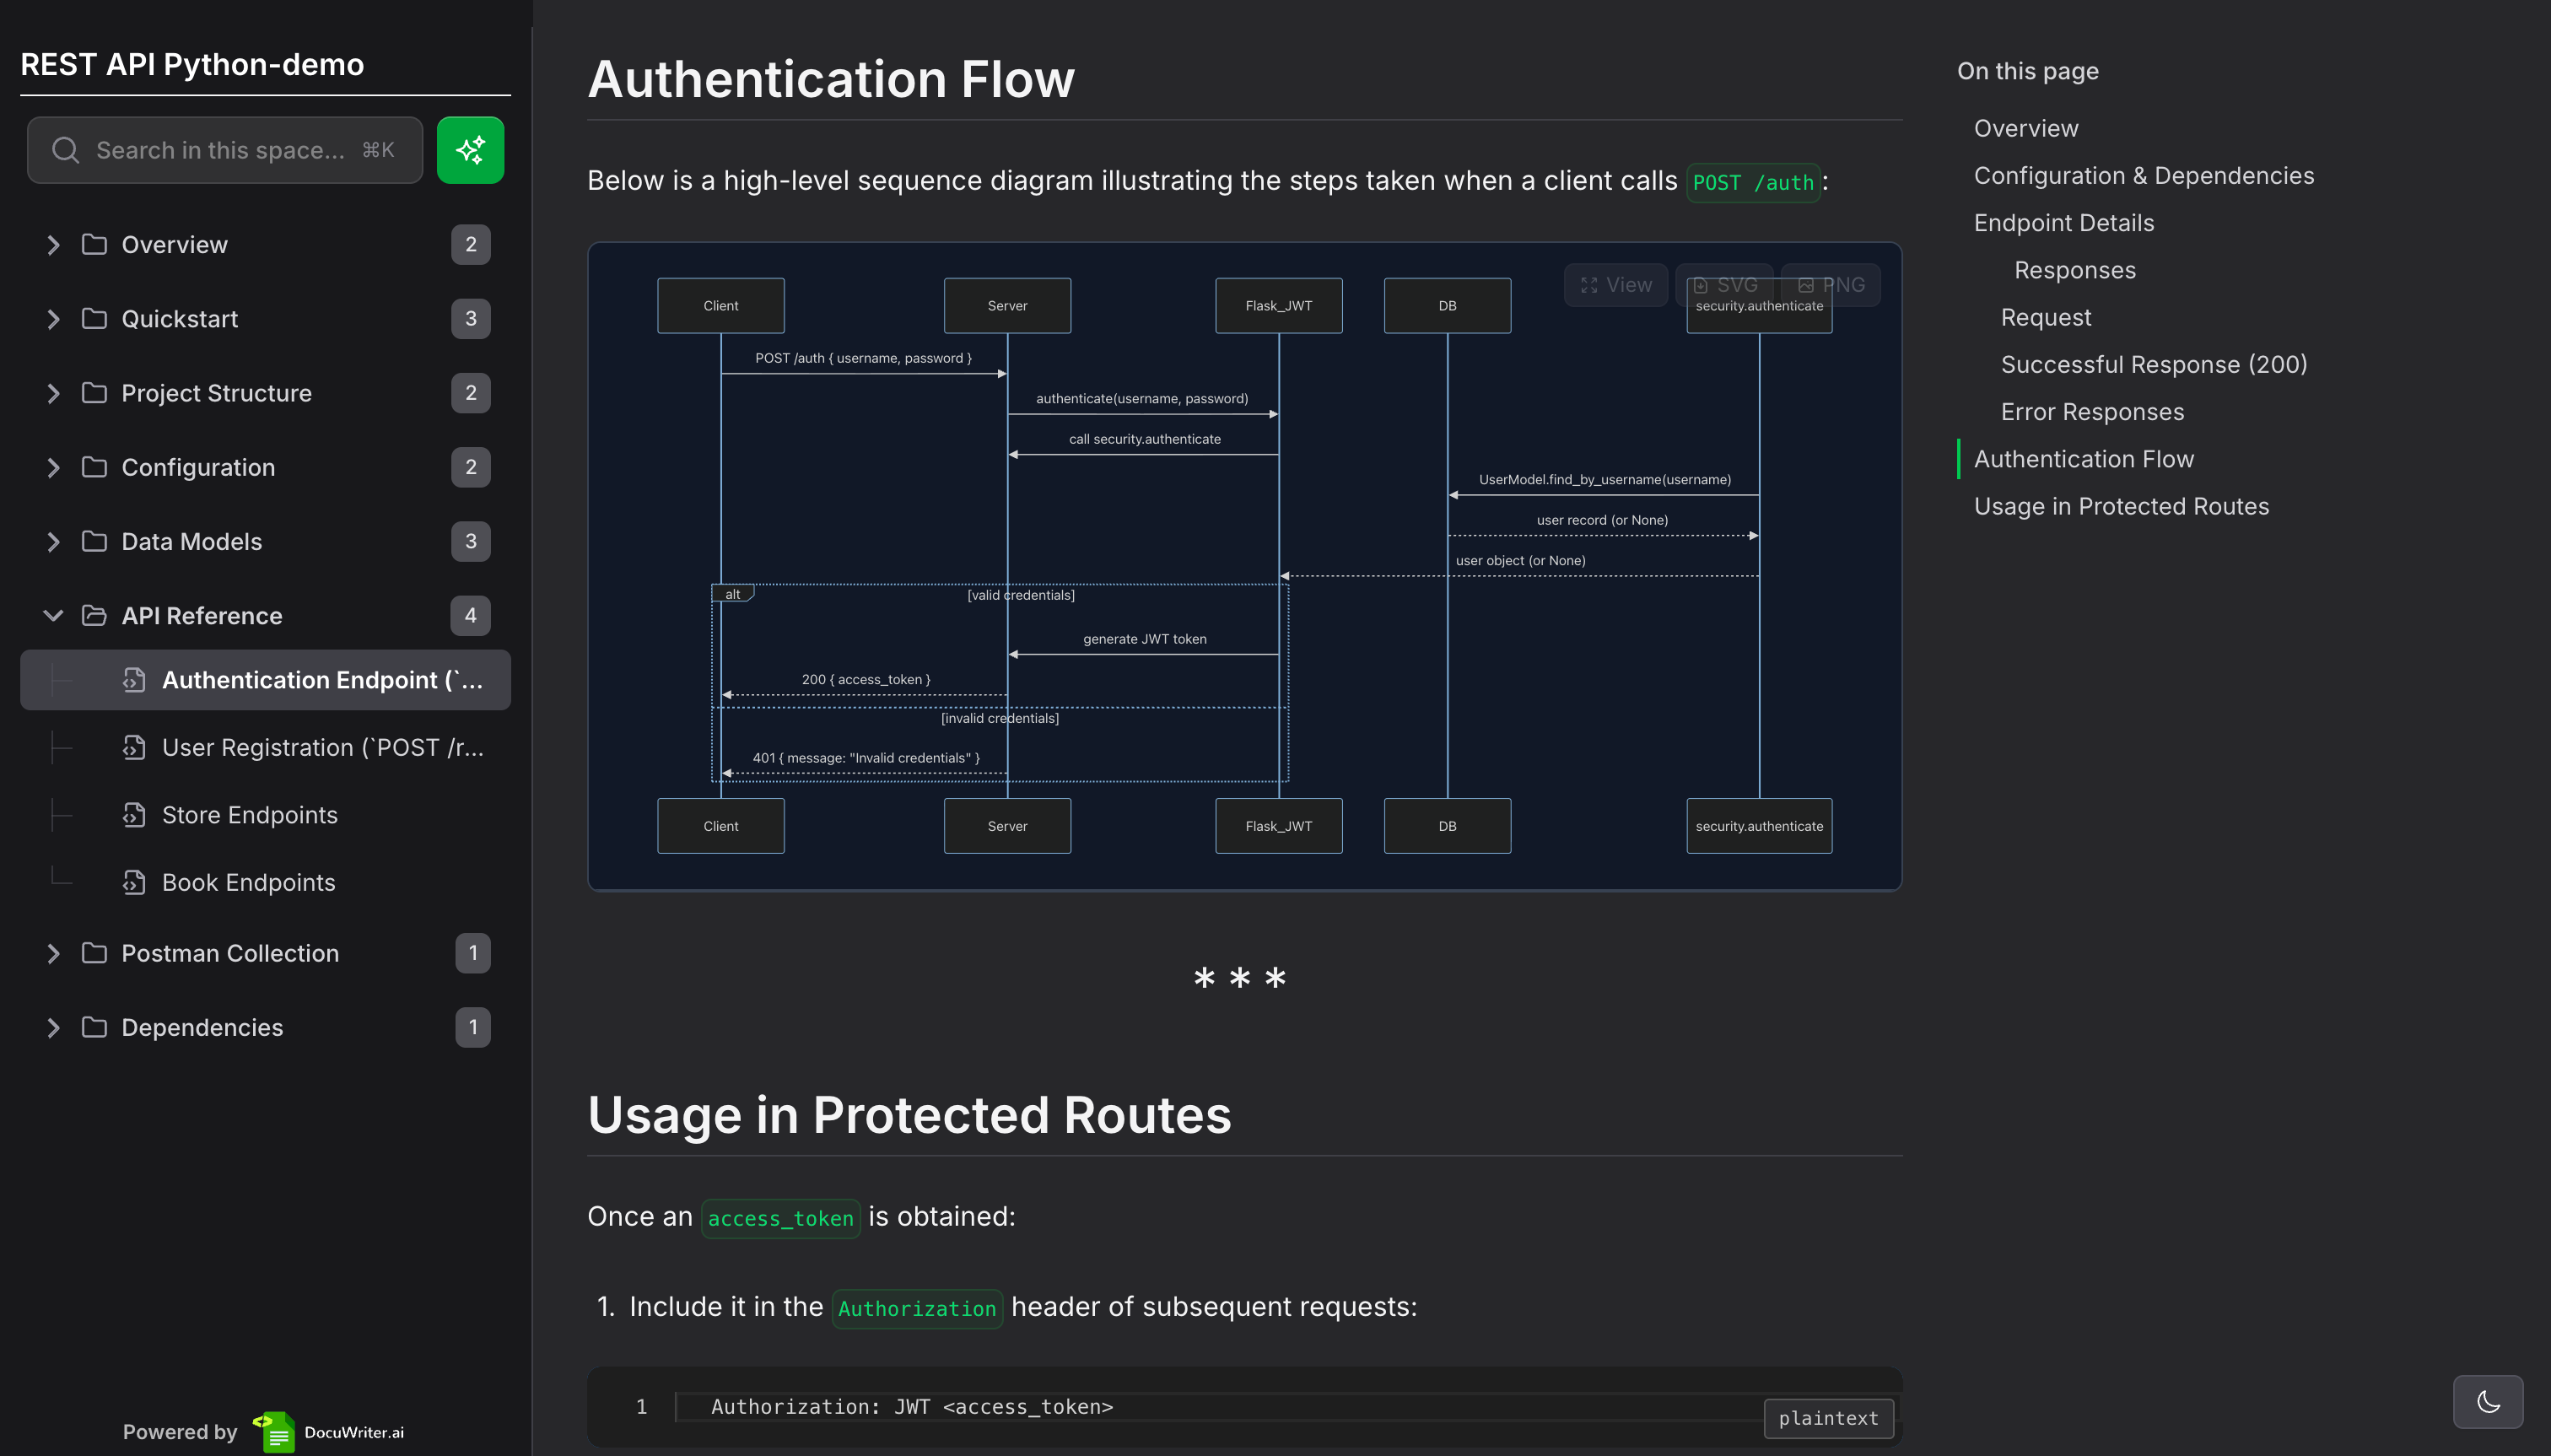Collapse the API Reference section
Image resolution: width=2551 pixels, height=1456 pixels.
(54, 615)
